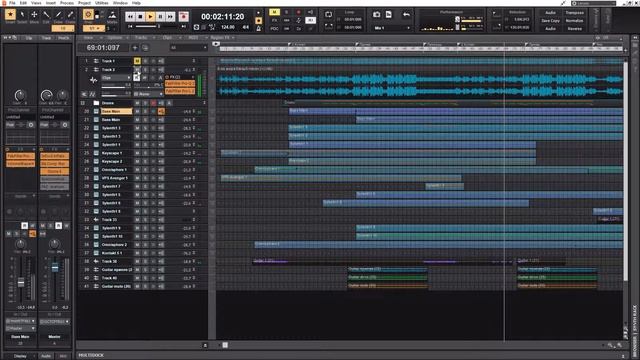Open the View menu of track view

[90, 38]
